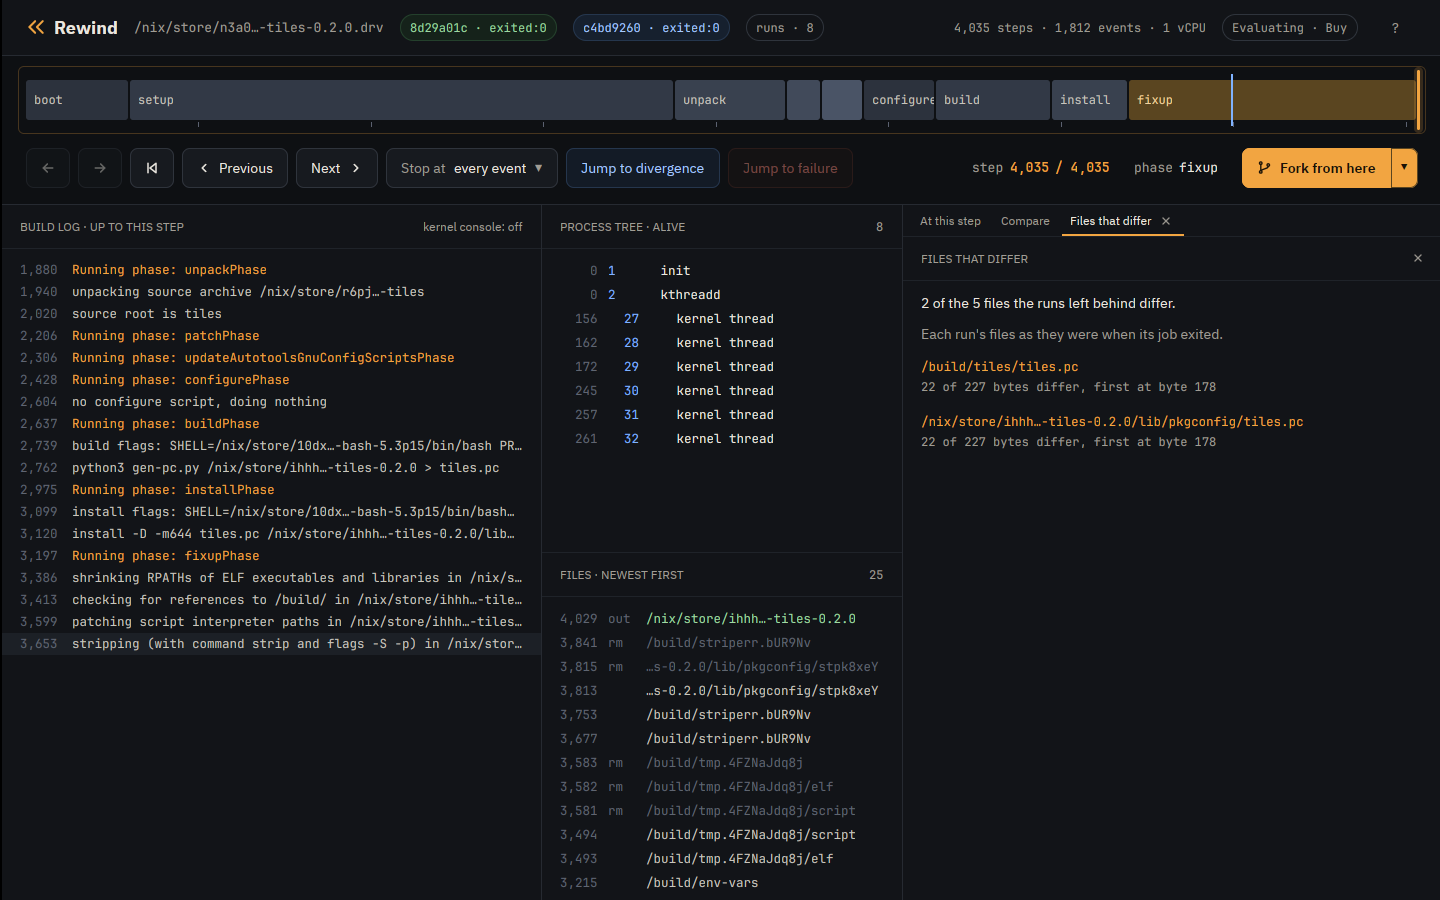Select out file /nix/store/ihhh…-tiles-0.2.0
The image size is (1440, 900).
722,619
